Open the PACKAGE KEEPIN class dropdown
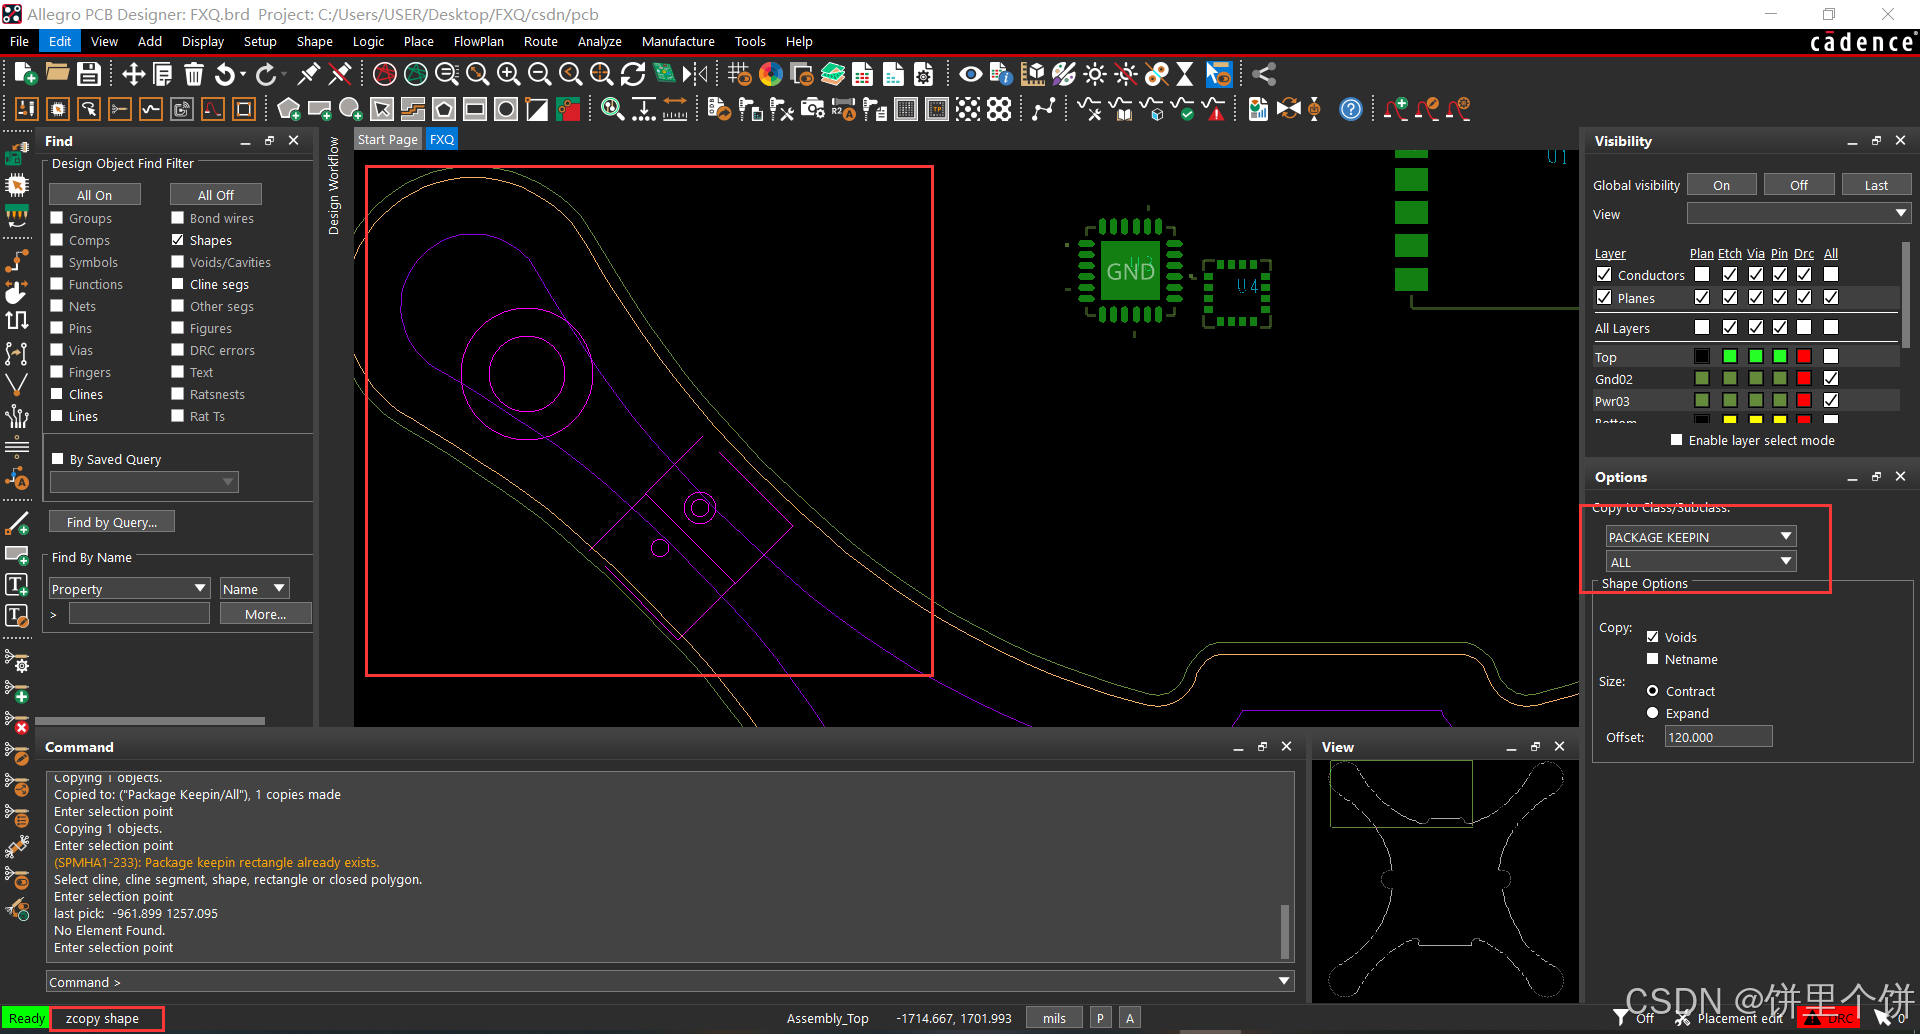The height and width of the screenshot is (1034, 1920). pyautogui.click(x=1700, y=537)
